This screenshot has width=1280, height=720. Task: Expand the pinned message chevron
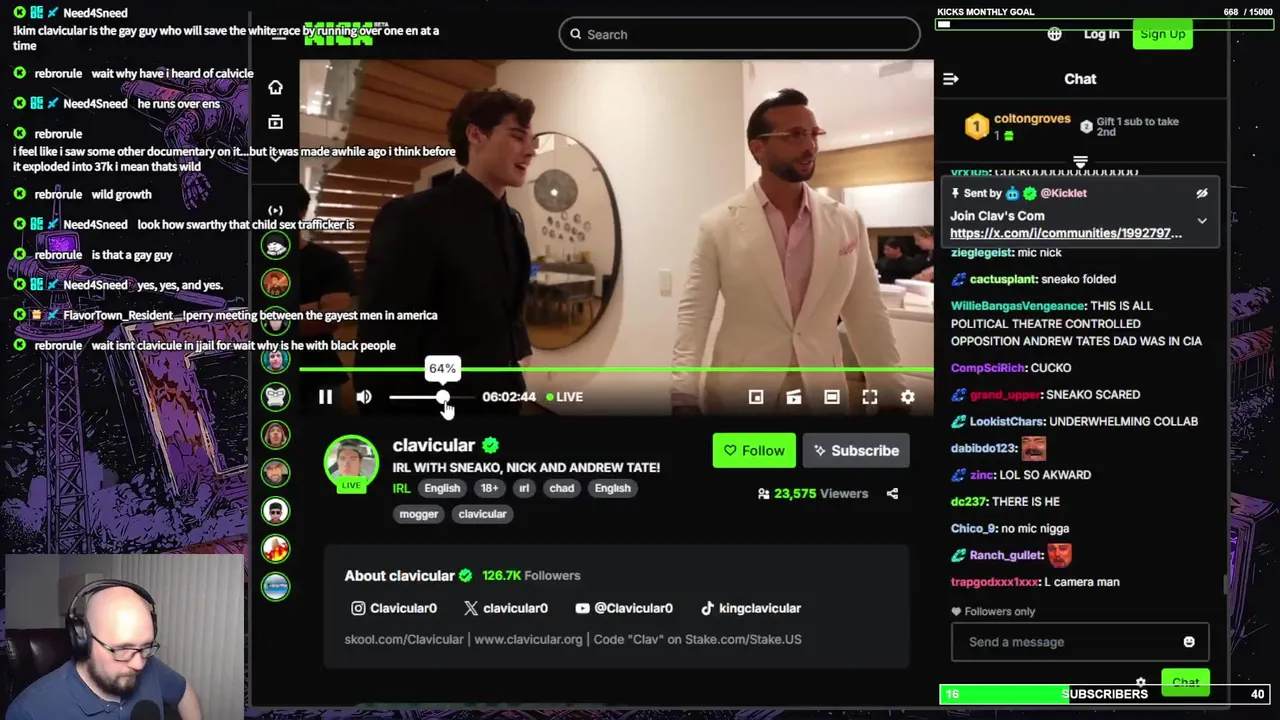[x=1202, y=221]
